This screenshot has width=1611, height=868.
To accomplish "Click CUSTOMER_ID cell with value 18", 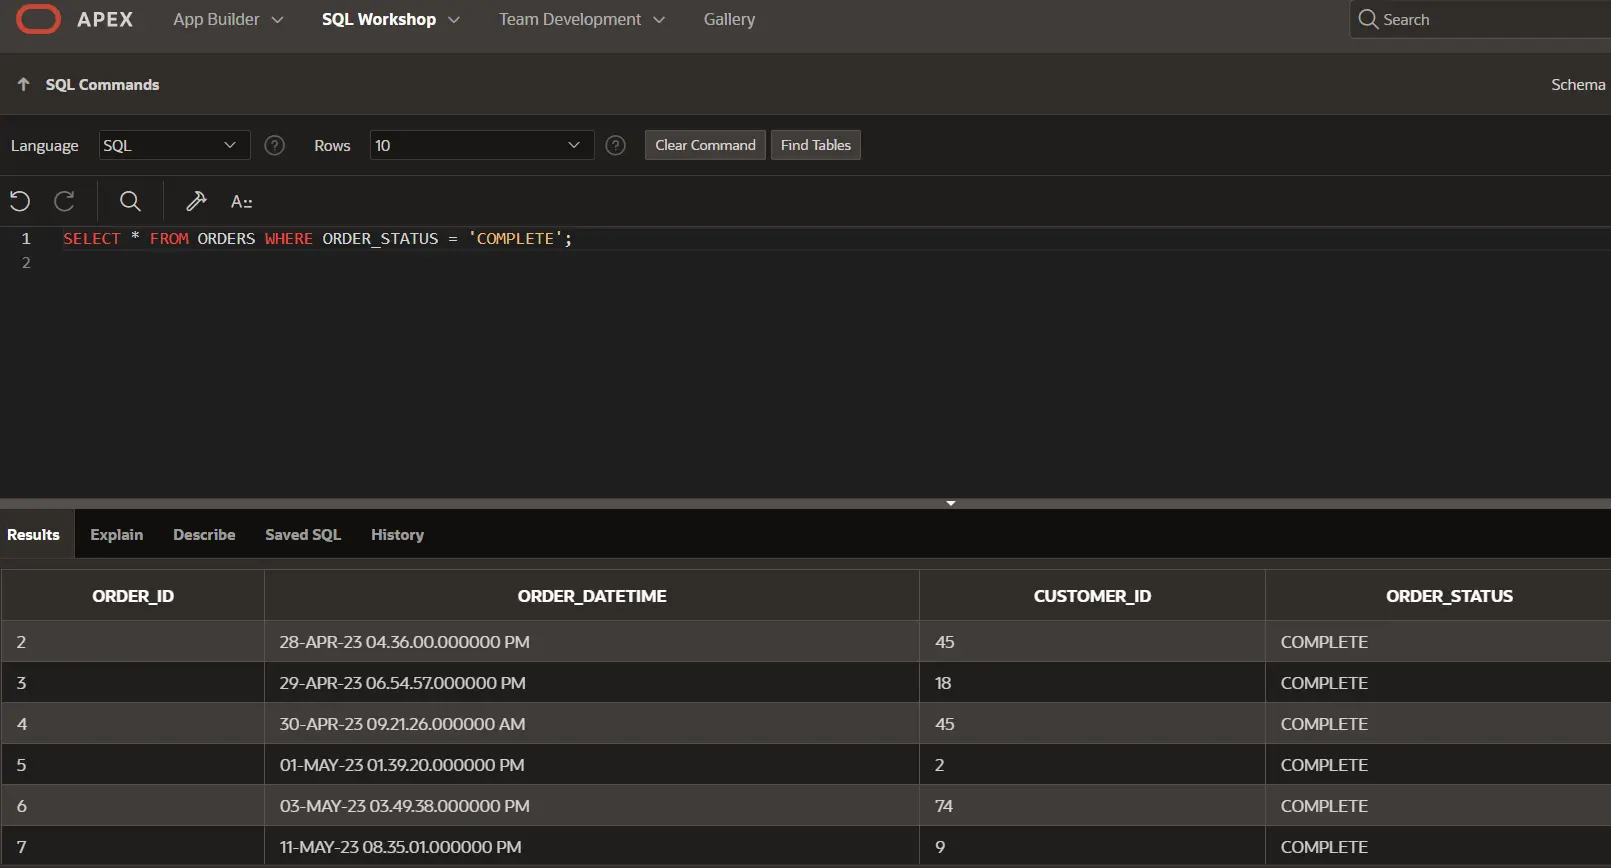I will [1092, 683].
